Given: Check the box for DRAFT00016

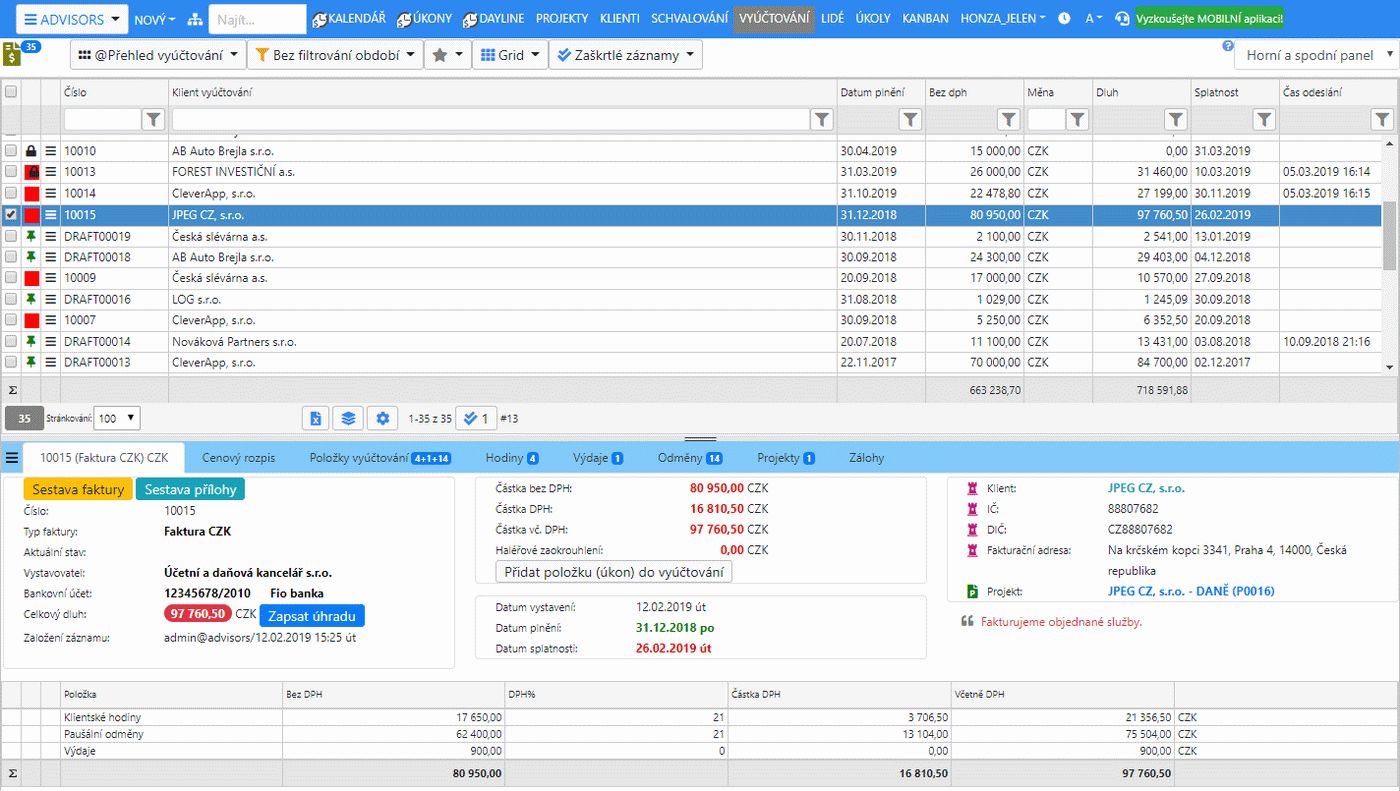Looking at the screenshot, I should 11,299.
